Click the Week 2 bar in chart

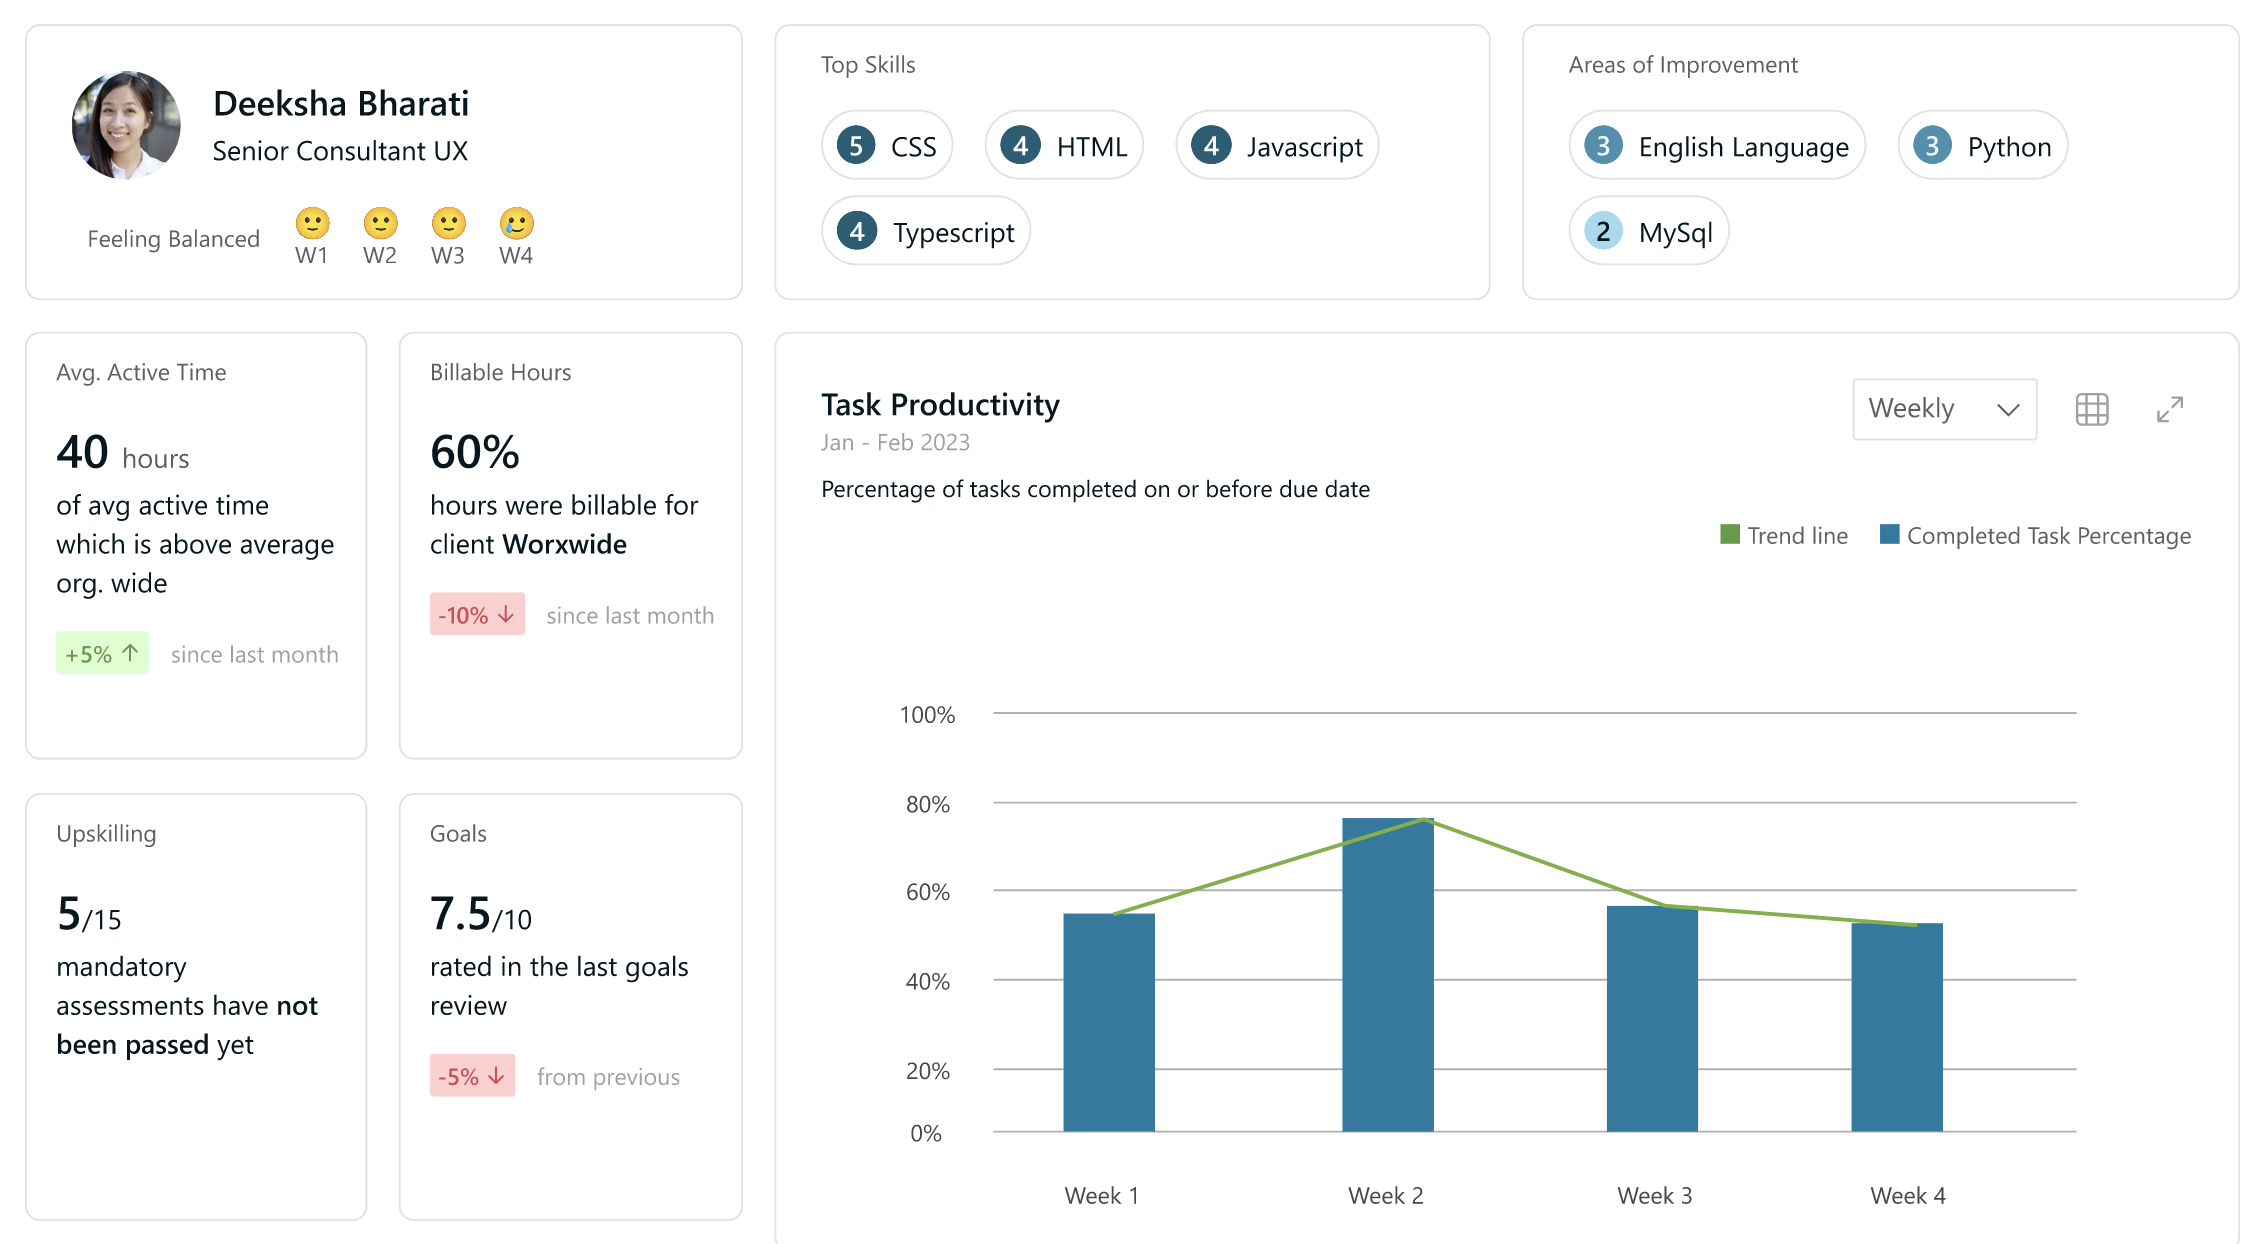(1387, 975)
